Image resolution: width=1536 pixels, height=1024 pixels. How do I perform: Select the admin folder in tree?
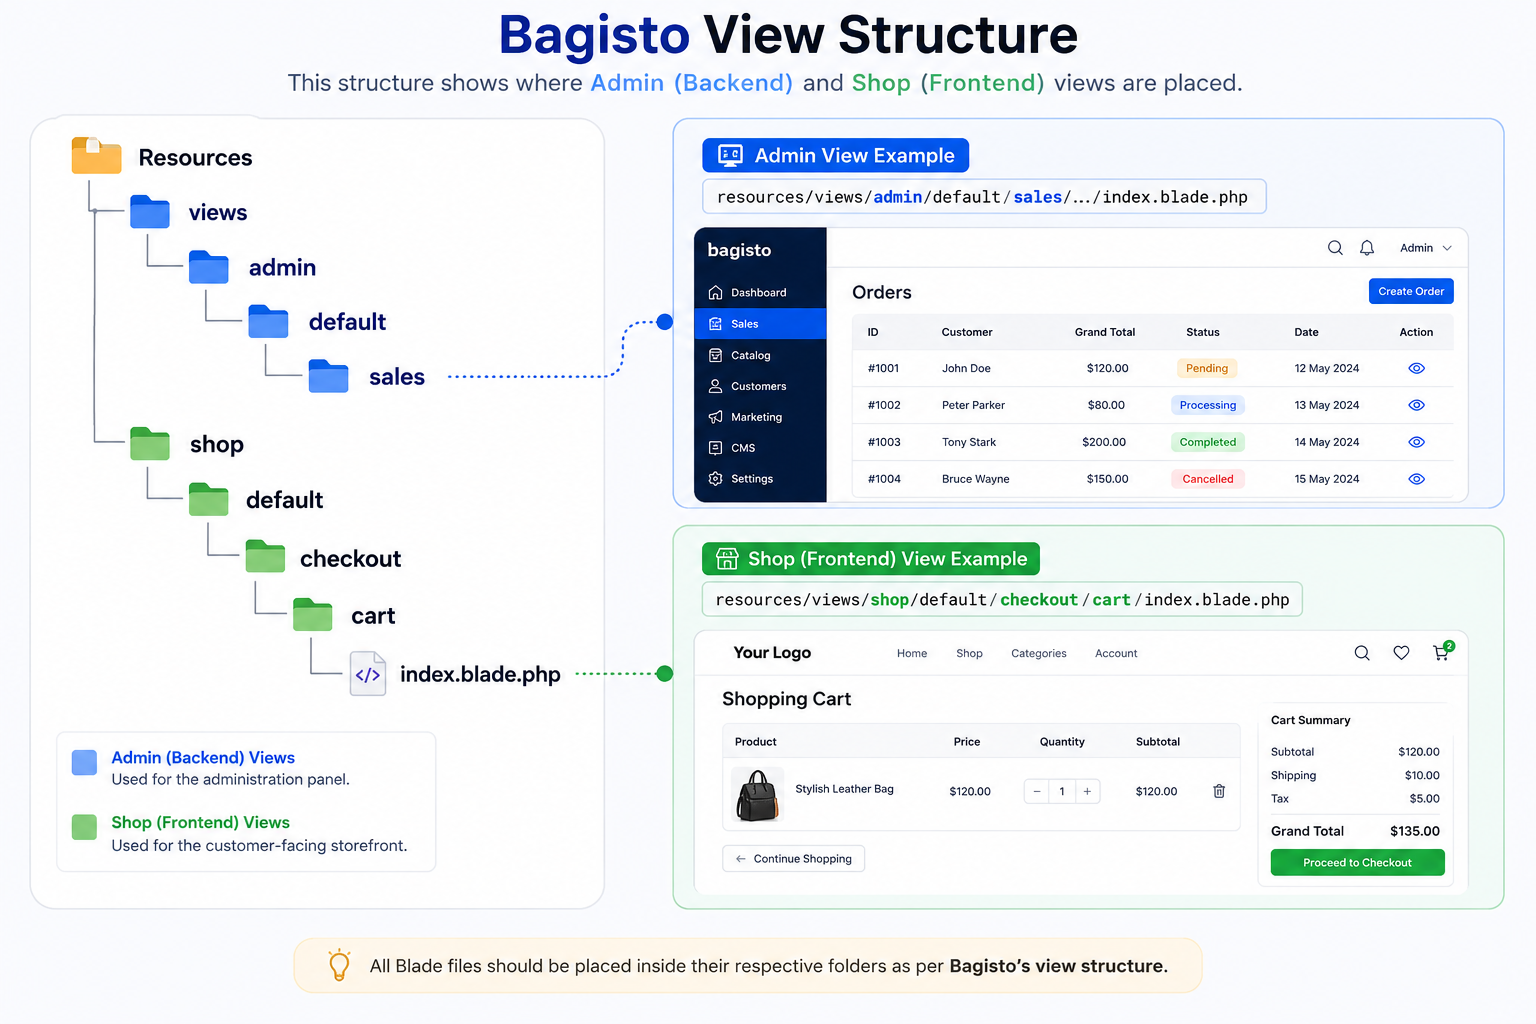pyautogui.click(x=209, y=267)
